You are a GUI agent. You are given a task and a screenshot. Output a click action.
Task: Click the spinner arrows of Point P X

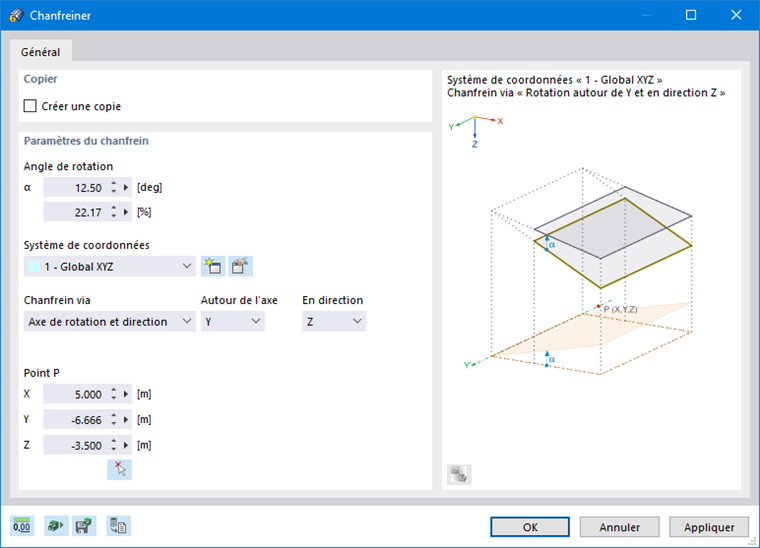click(x=114, y=394)
